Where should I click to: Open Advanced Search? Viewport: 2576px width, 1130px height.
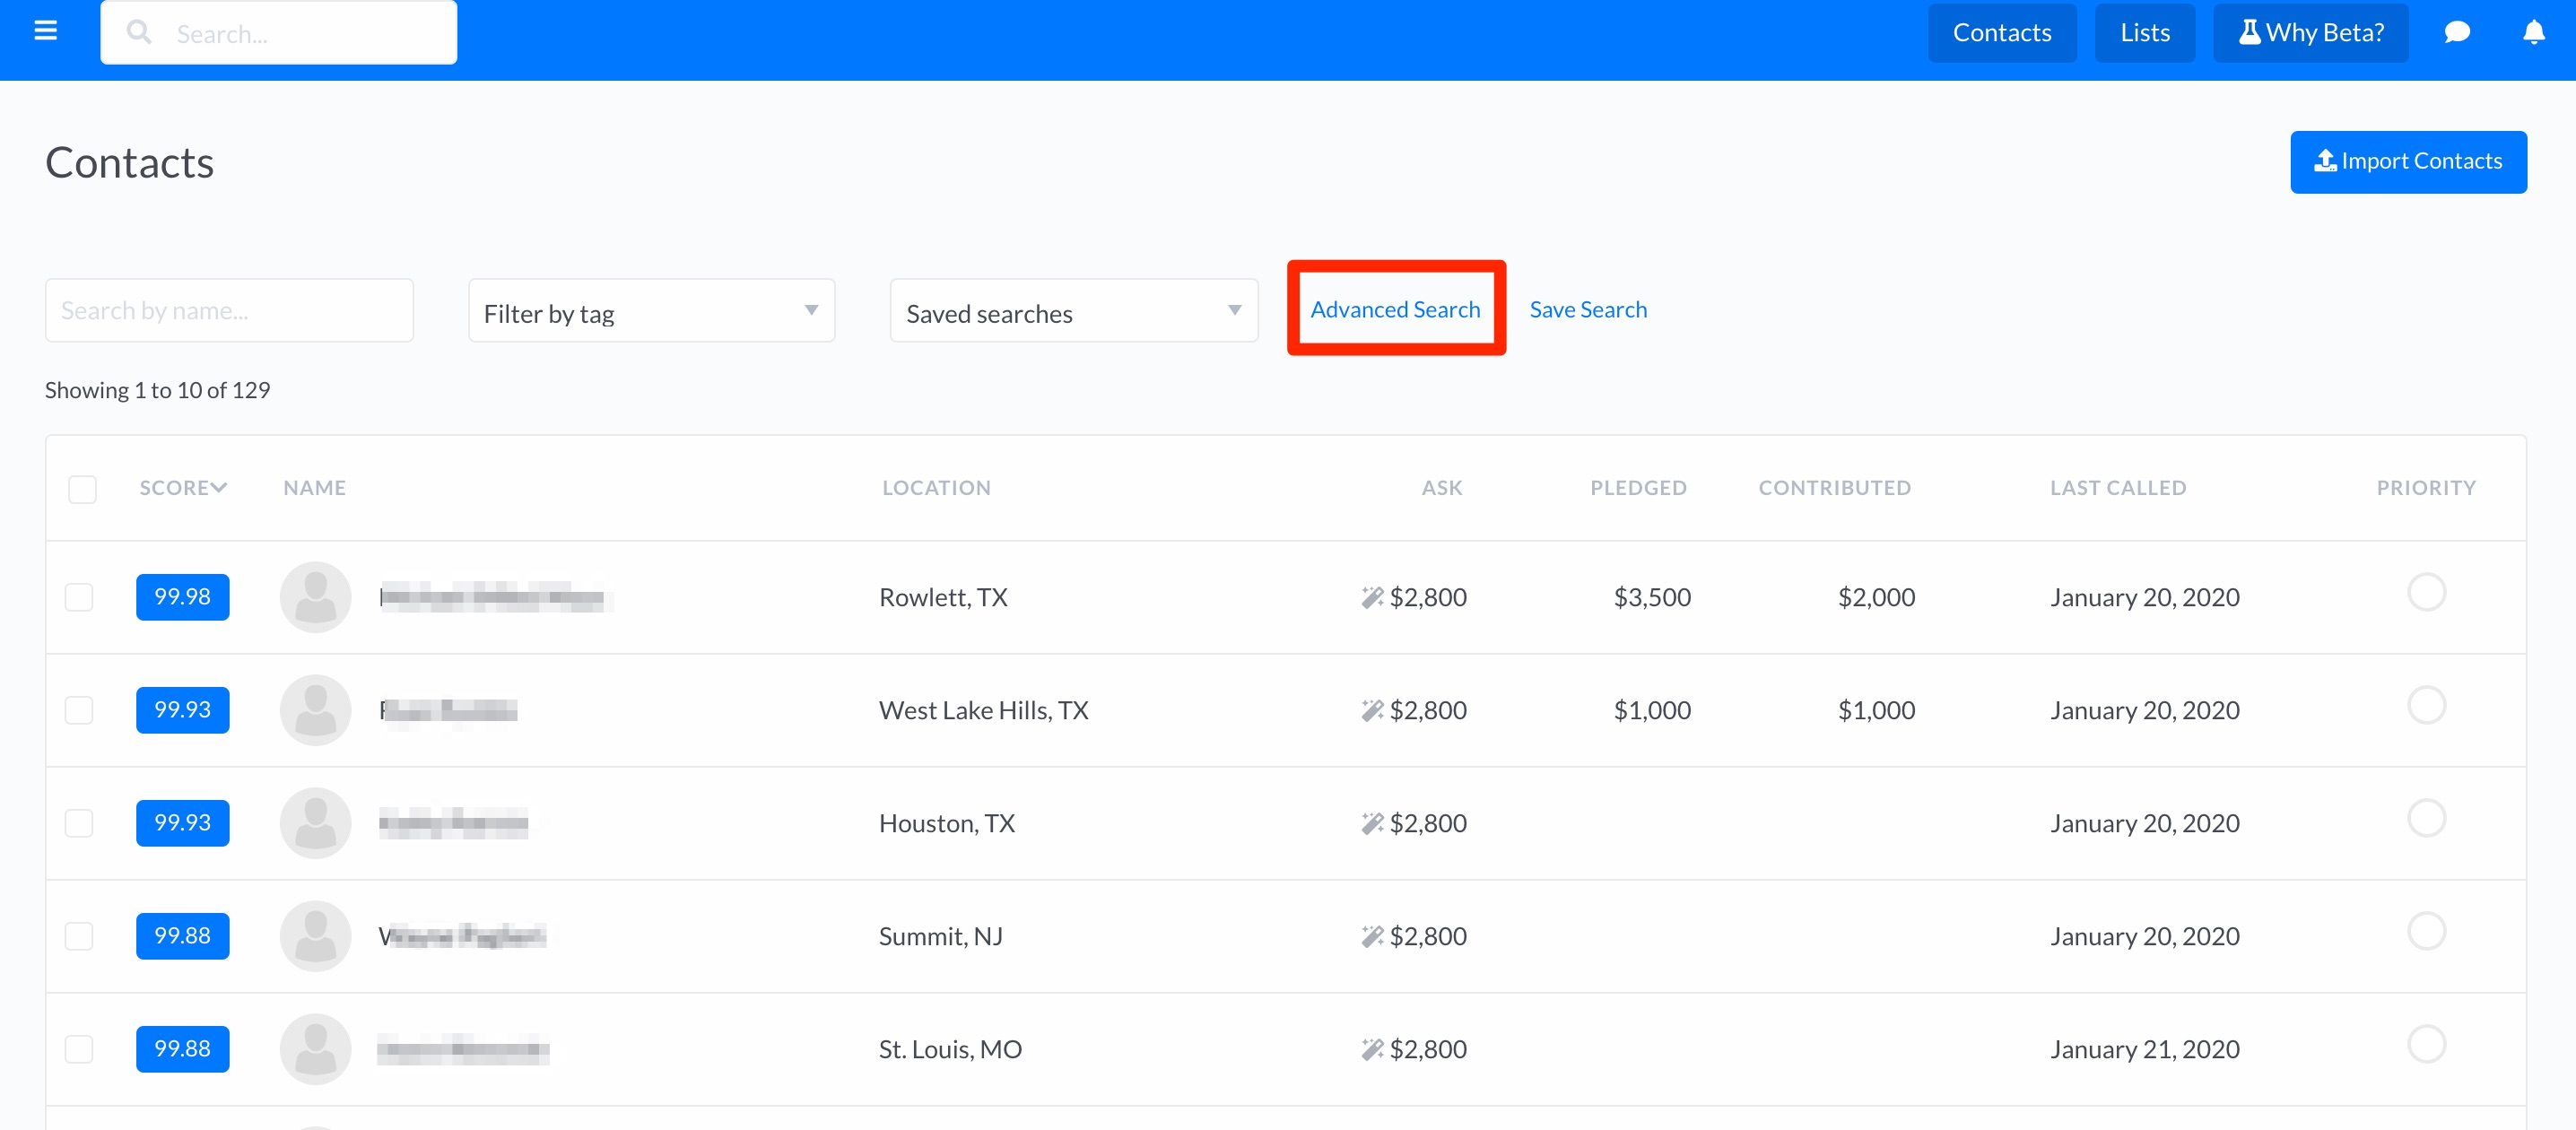pos(1395,310)
